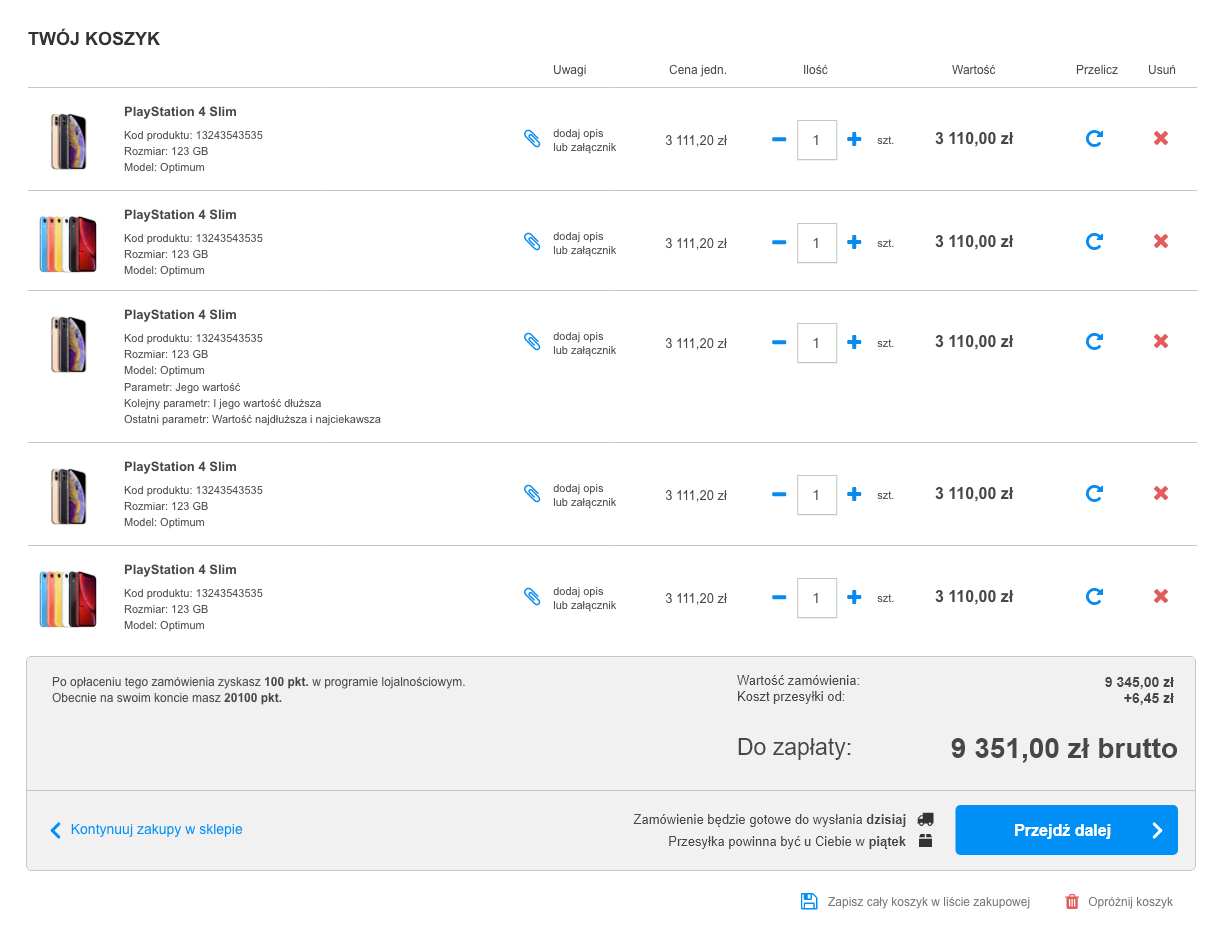Click product title above 'Parametr: Jego wartość'

(x=180, y=315)
